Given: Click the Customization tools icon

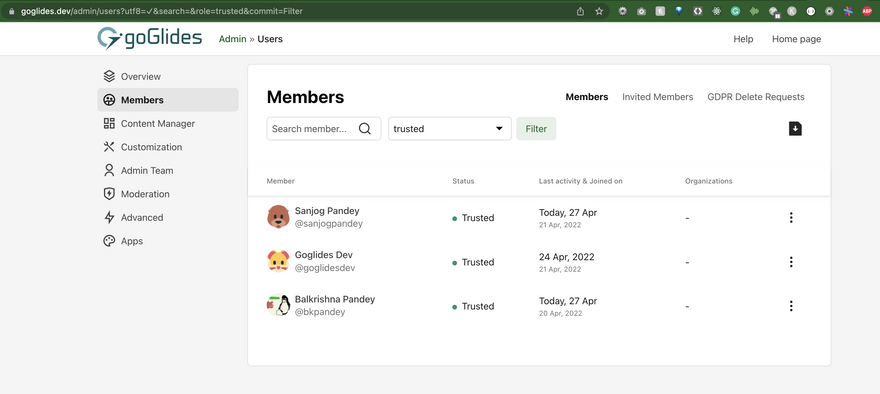Looking at the screenshot, I should click(109, 147).
